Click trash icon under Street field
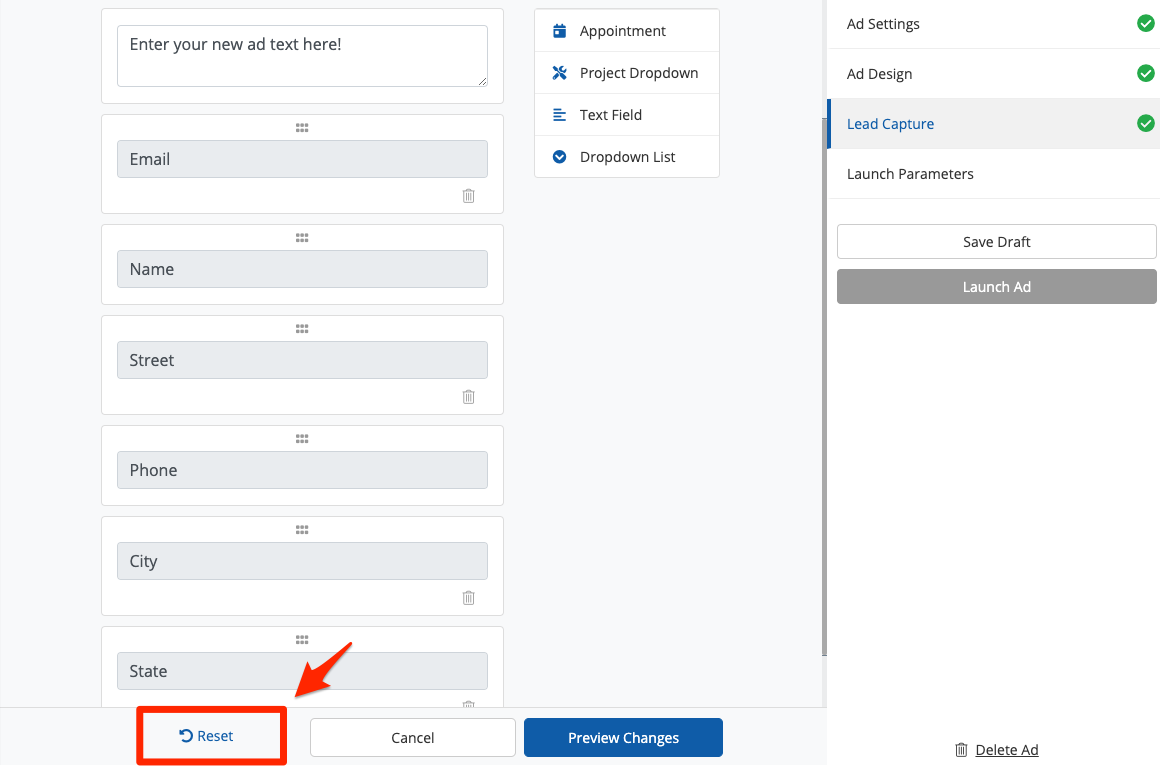Viewport: 1160px width, 766px height. coord(468,397)
